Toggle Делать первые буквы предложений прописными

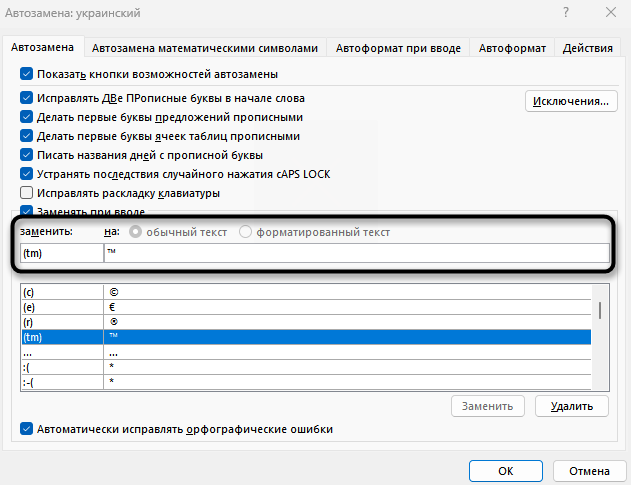coord(27,117)
